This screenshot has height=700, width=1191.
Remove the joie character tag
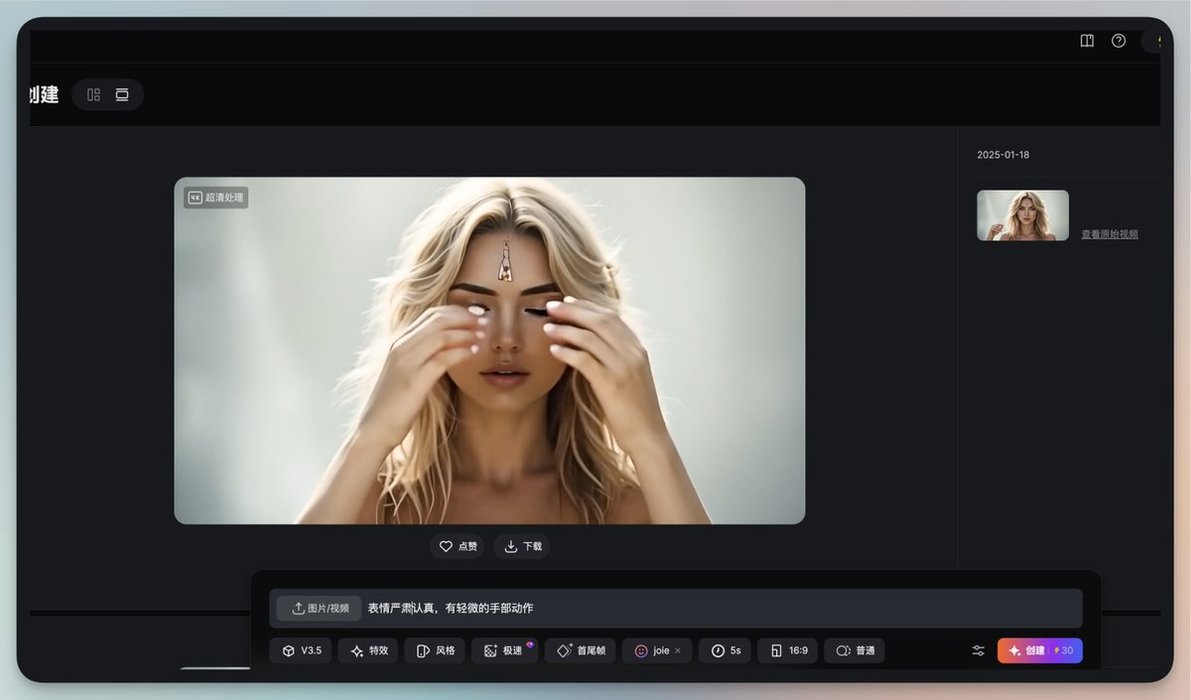(x=678, y=651)
